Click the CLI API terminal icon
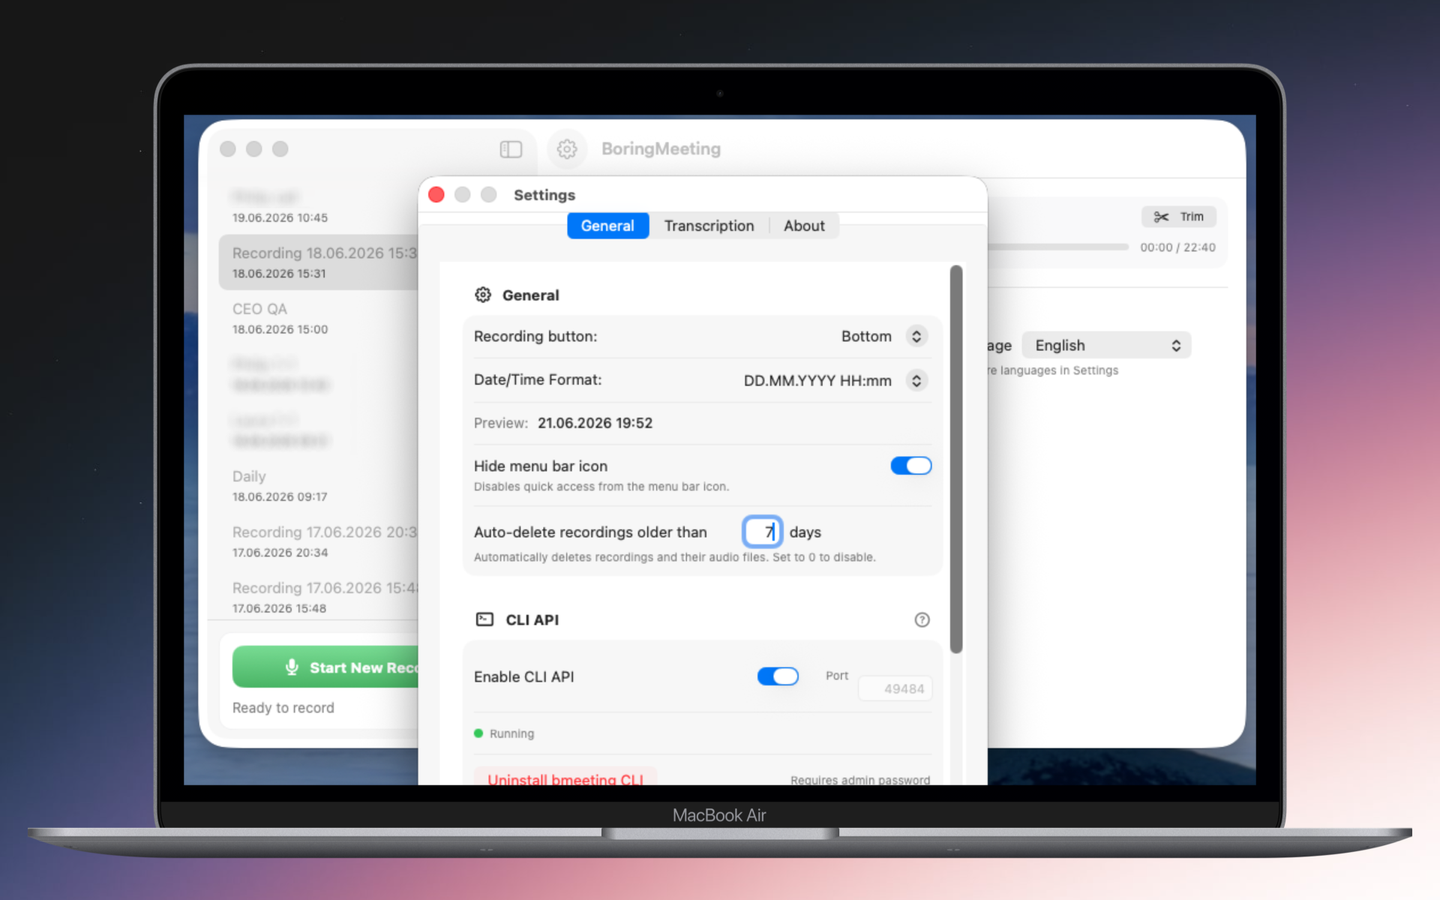This screenshot has height=900, width=1440. (485, 620)
